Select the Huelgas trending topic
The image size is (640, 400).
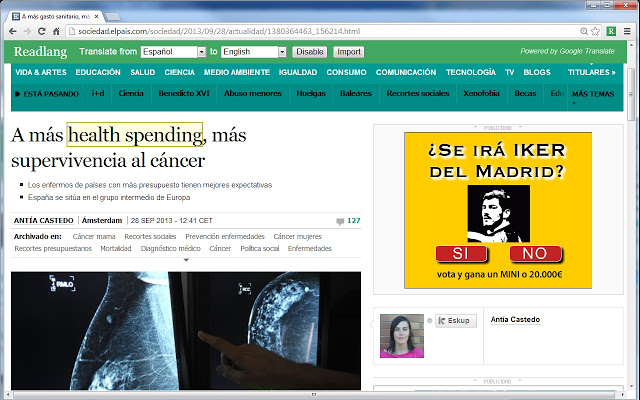pyautogui.click(x=311, y=93)
